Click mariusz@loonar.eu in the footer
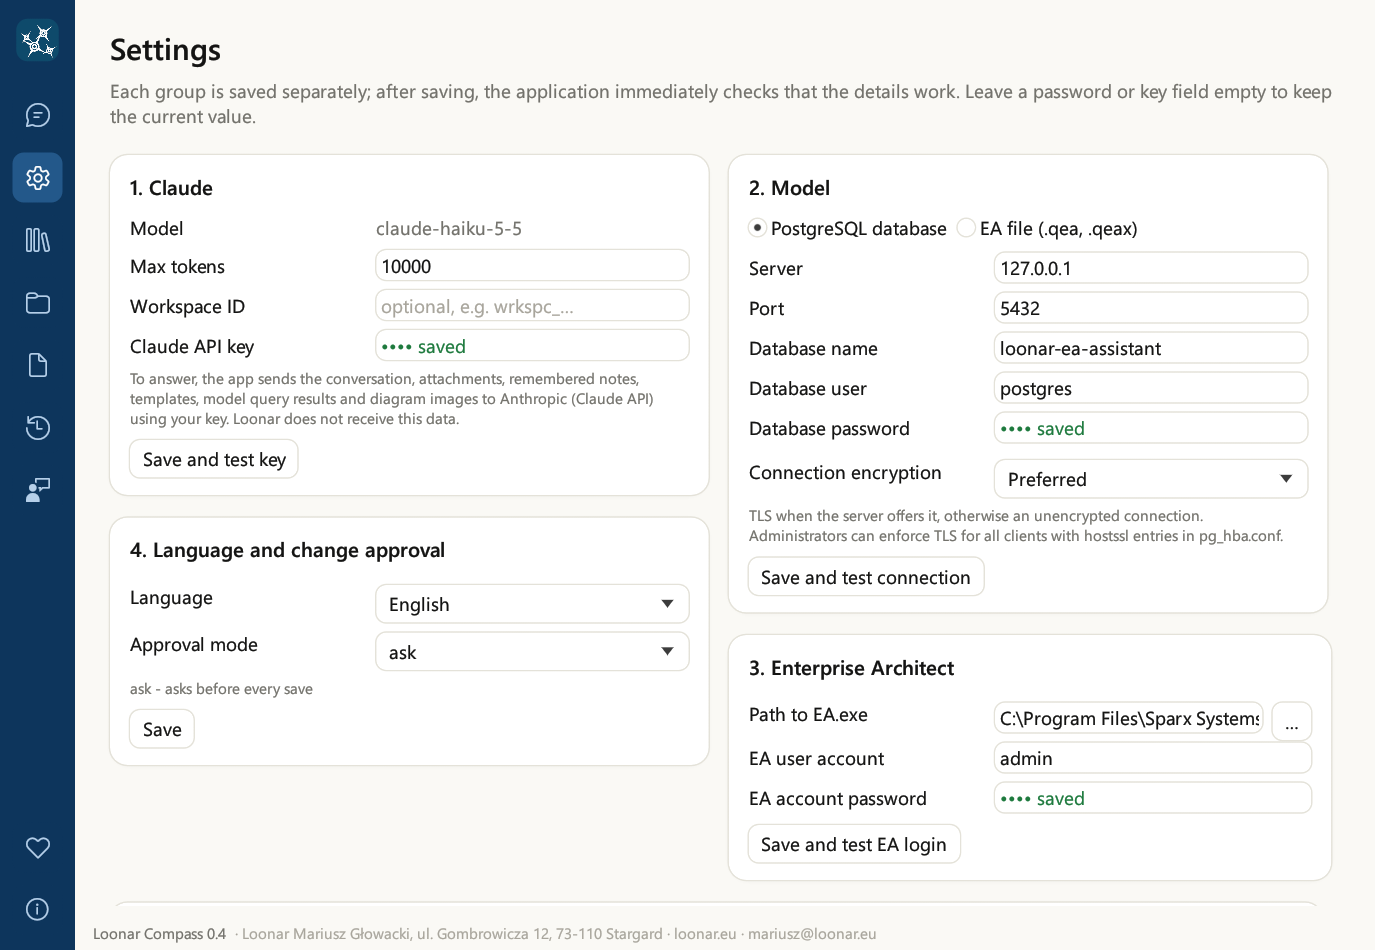The width and height of the screenshot is (1375, 950). [812, 934]
